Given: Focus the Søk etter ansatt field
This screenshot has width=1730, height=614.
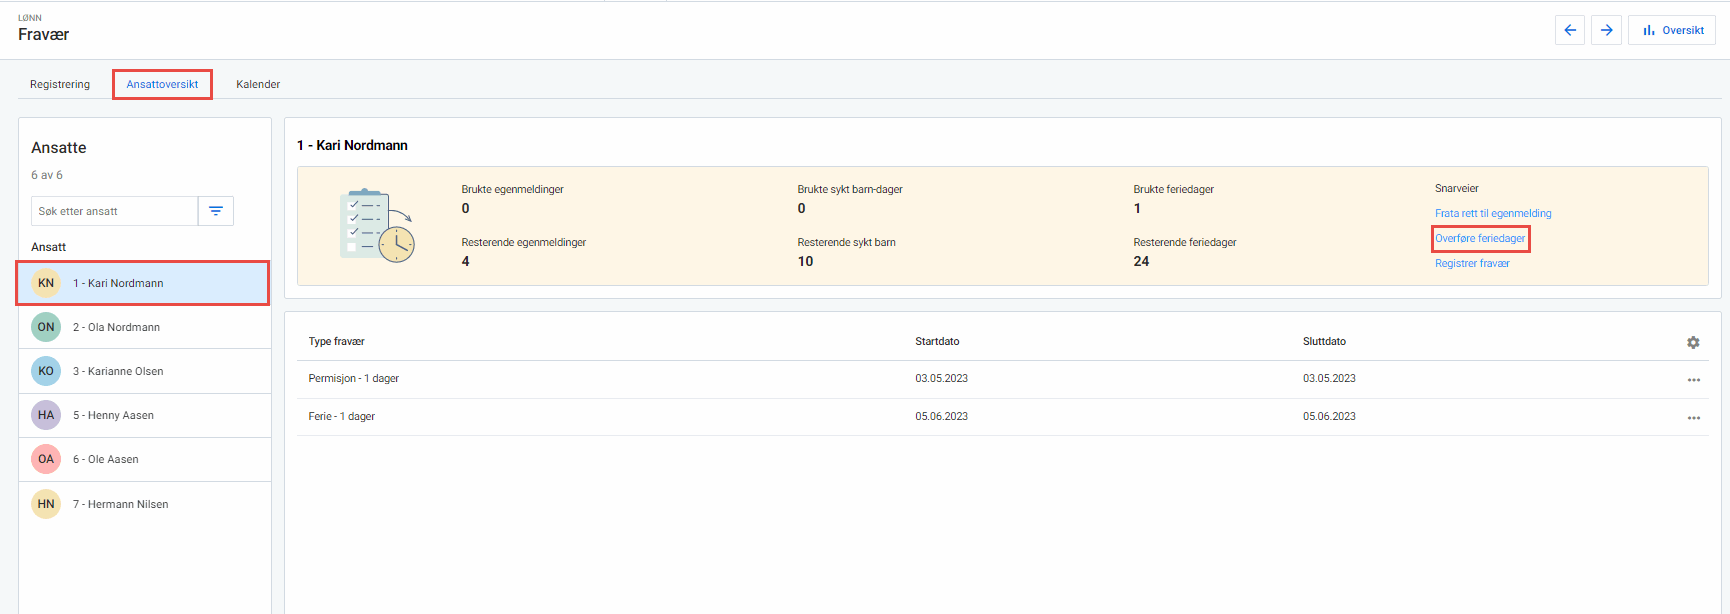Looking at the screenshot, I should [x=114, y=211].
